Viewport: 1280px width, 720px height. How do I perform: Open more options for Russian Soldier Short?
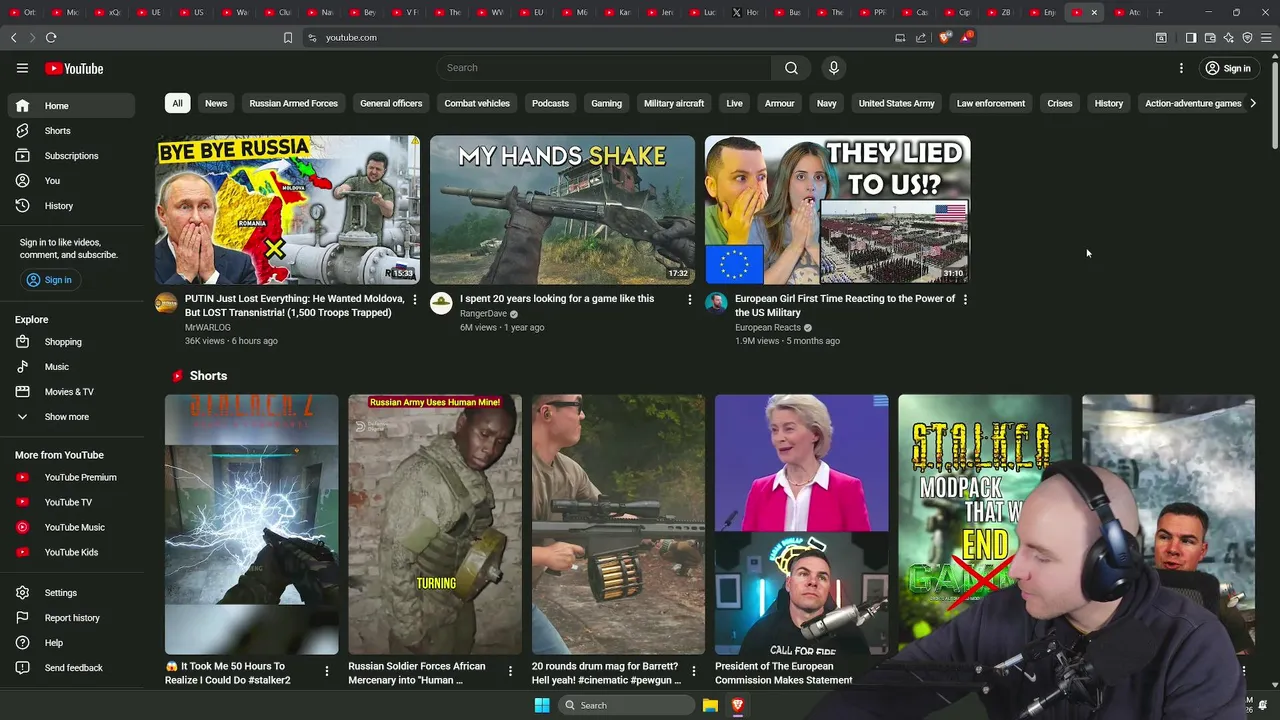[x=510, y=671]
